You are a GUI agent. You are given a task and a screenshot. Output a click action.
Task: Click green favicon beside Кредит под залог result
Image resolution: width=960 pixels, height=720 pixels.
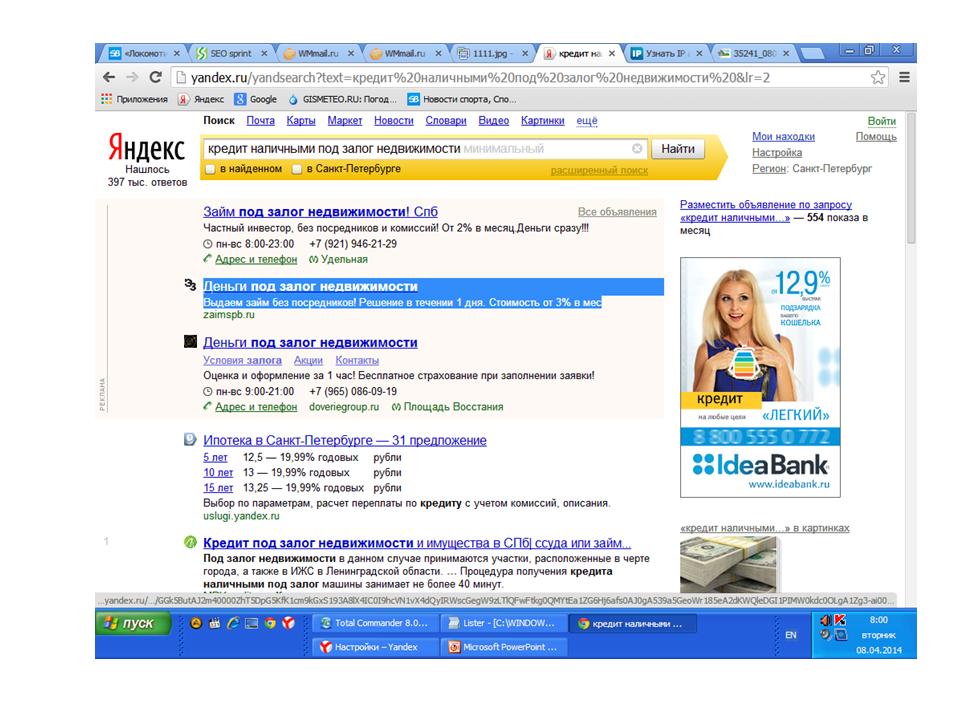point(190,542)
